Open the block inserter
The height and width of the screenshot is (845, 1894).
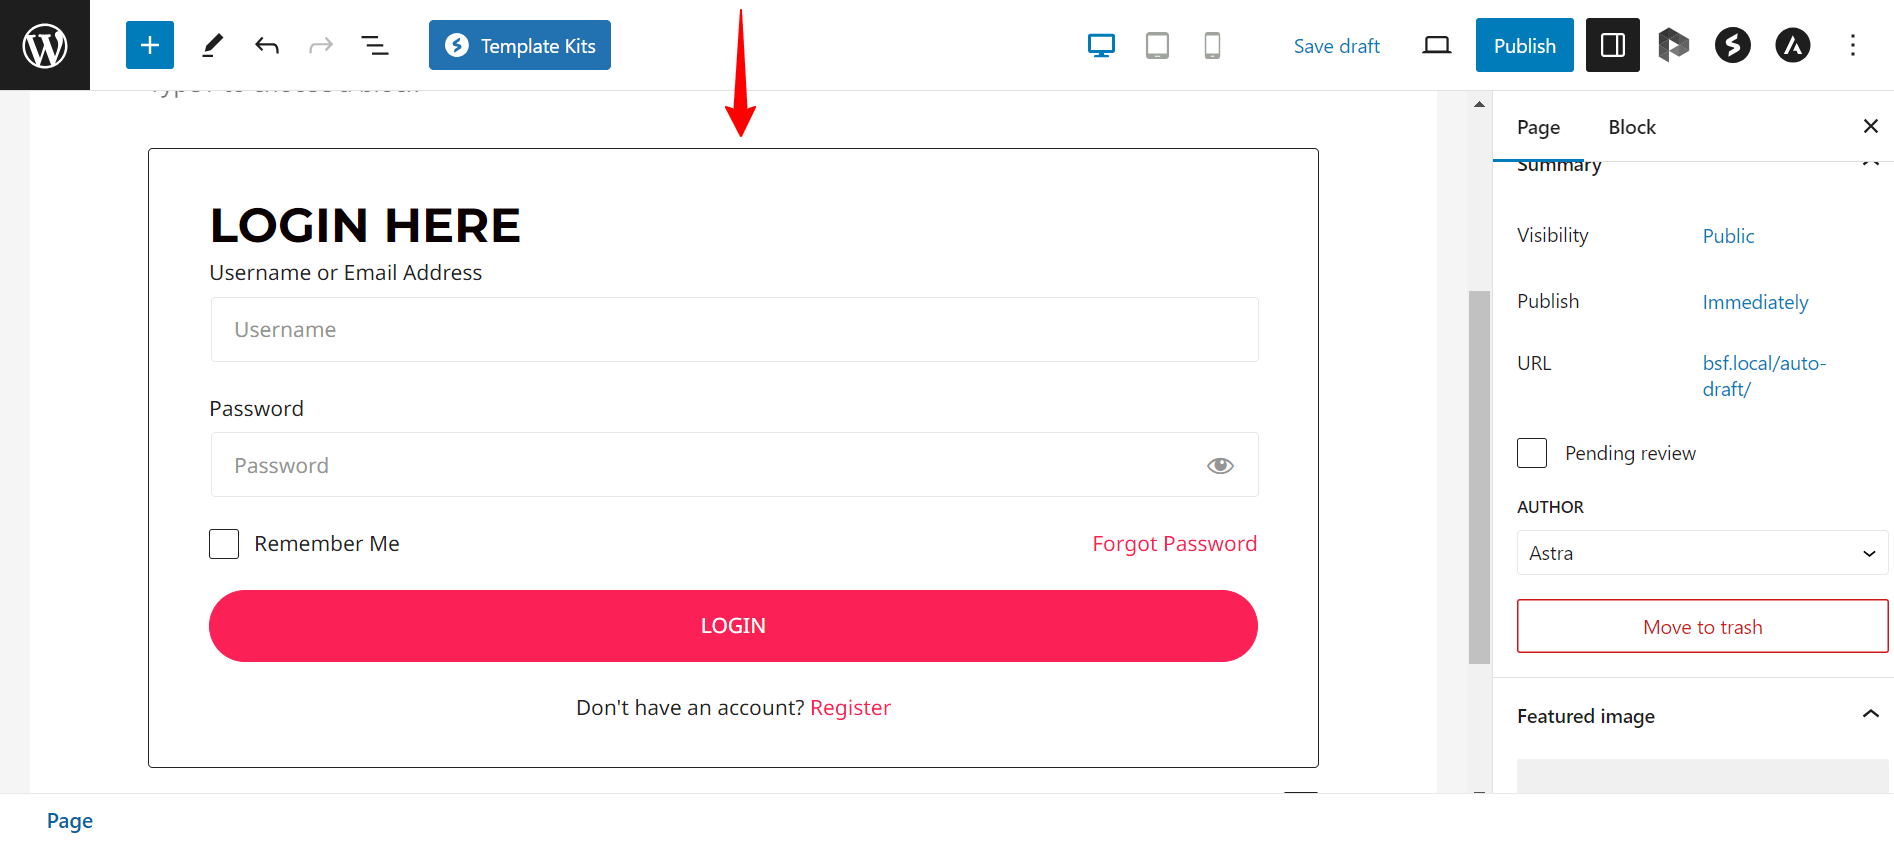pyautogui.click(x=149, y=44)
